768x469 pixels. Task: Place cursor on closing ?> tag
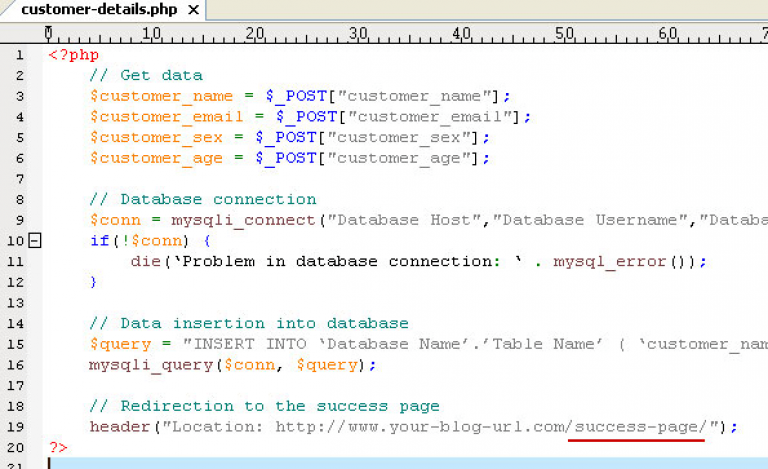pos(58,447)
